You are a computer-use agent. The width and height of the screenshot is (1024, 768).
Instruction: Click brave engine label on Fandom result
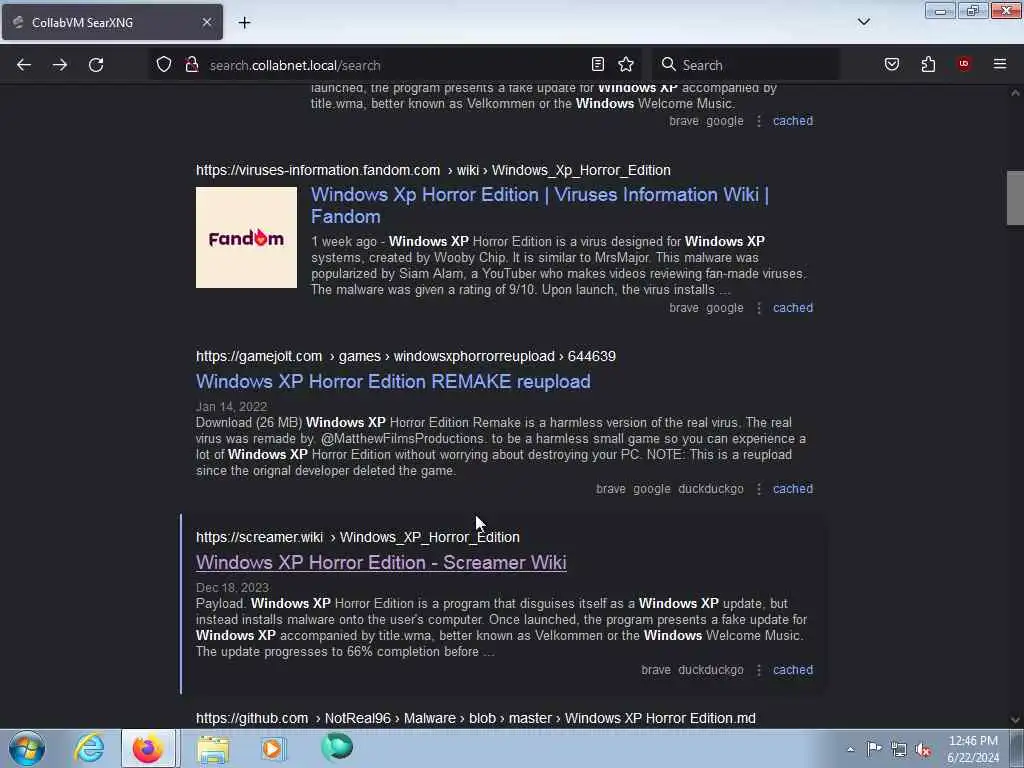pyautogui.click(x=684, y=308)
